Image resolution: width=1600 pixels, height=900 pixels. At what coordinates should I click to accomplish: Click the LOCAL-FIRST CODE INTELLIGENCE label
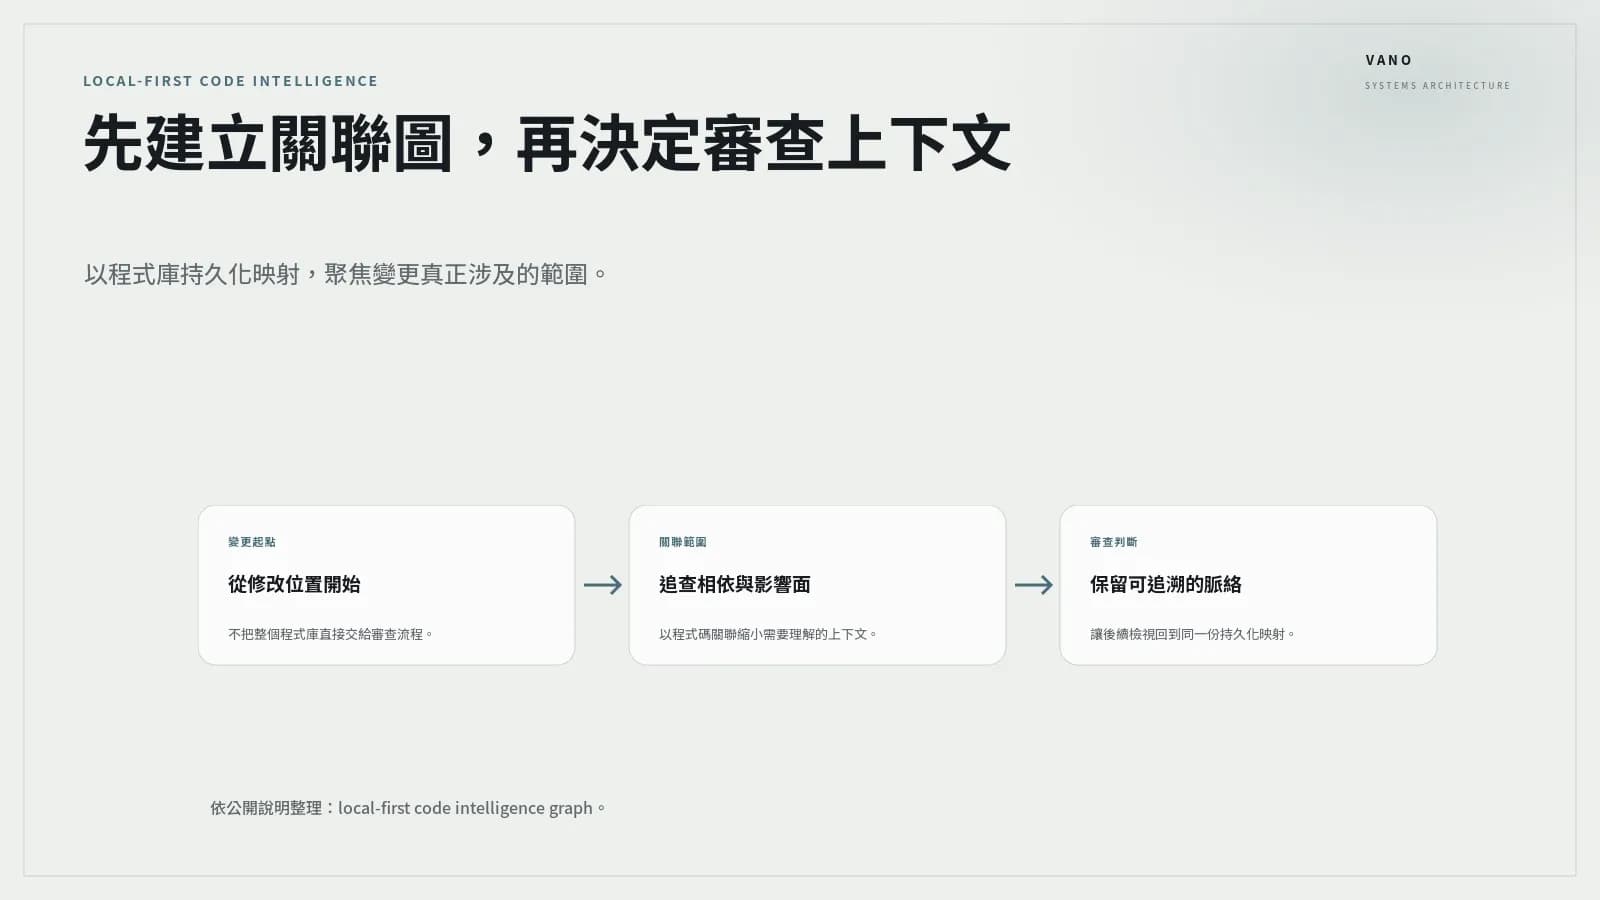click(231, 81)
